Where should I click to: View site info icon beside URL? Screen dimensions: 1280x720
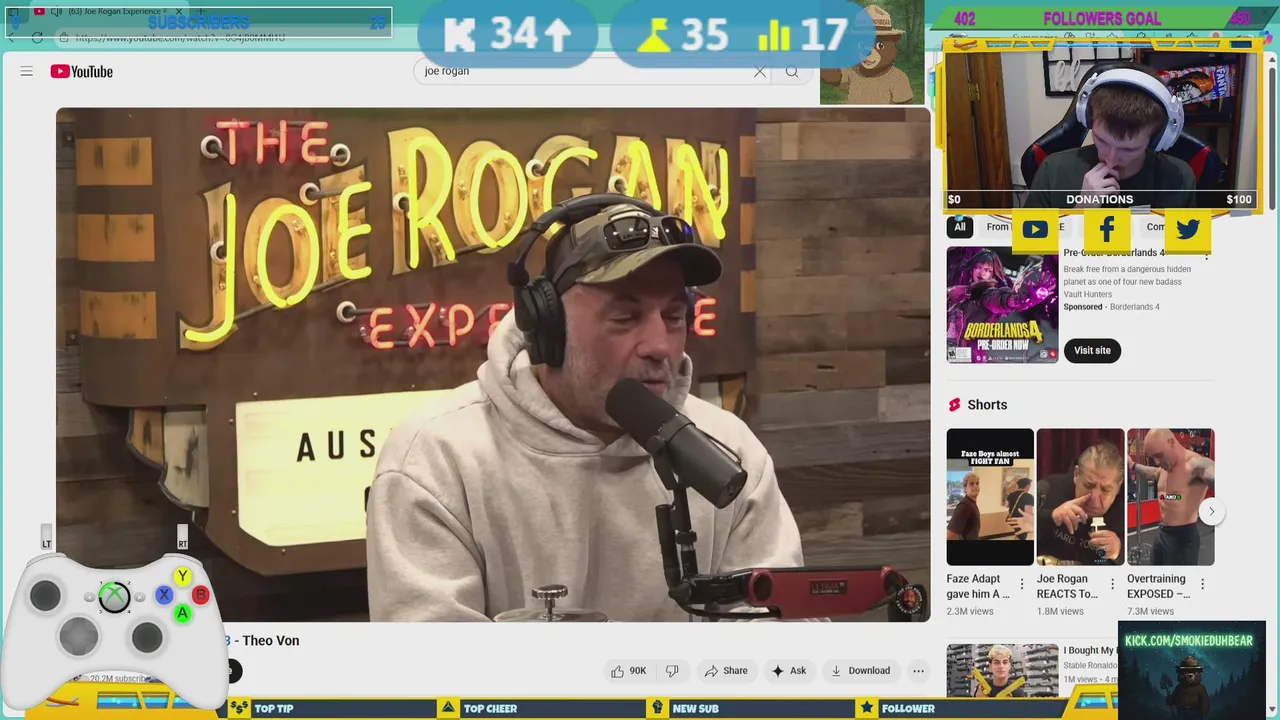coord(64,38)
